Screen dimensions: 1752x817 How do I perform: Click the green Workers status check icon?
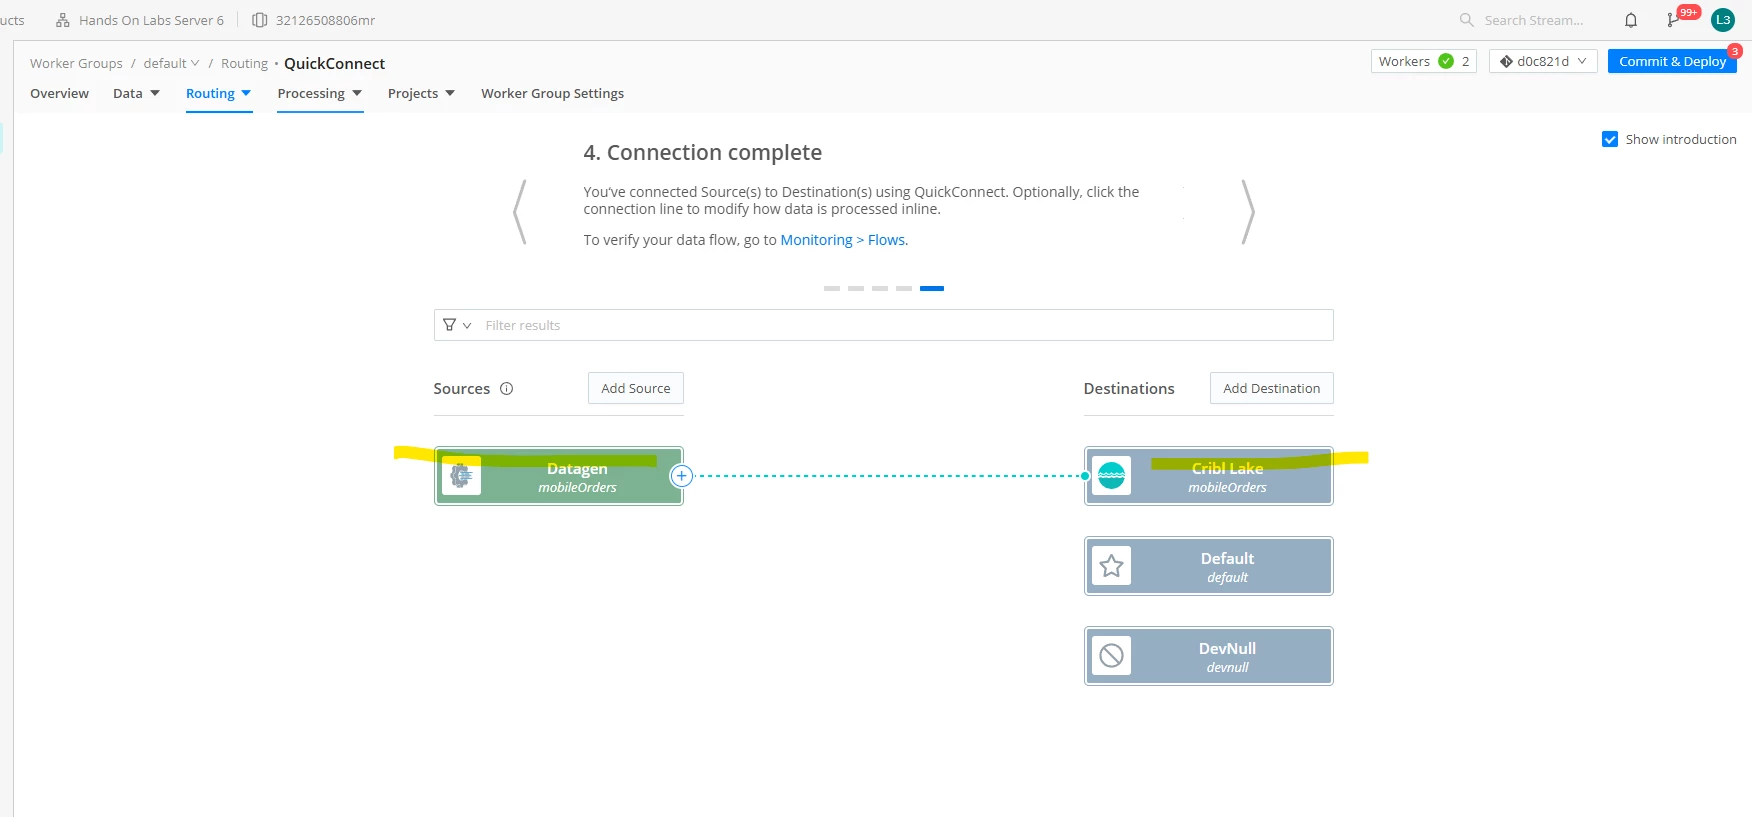(1446, 61)
